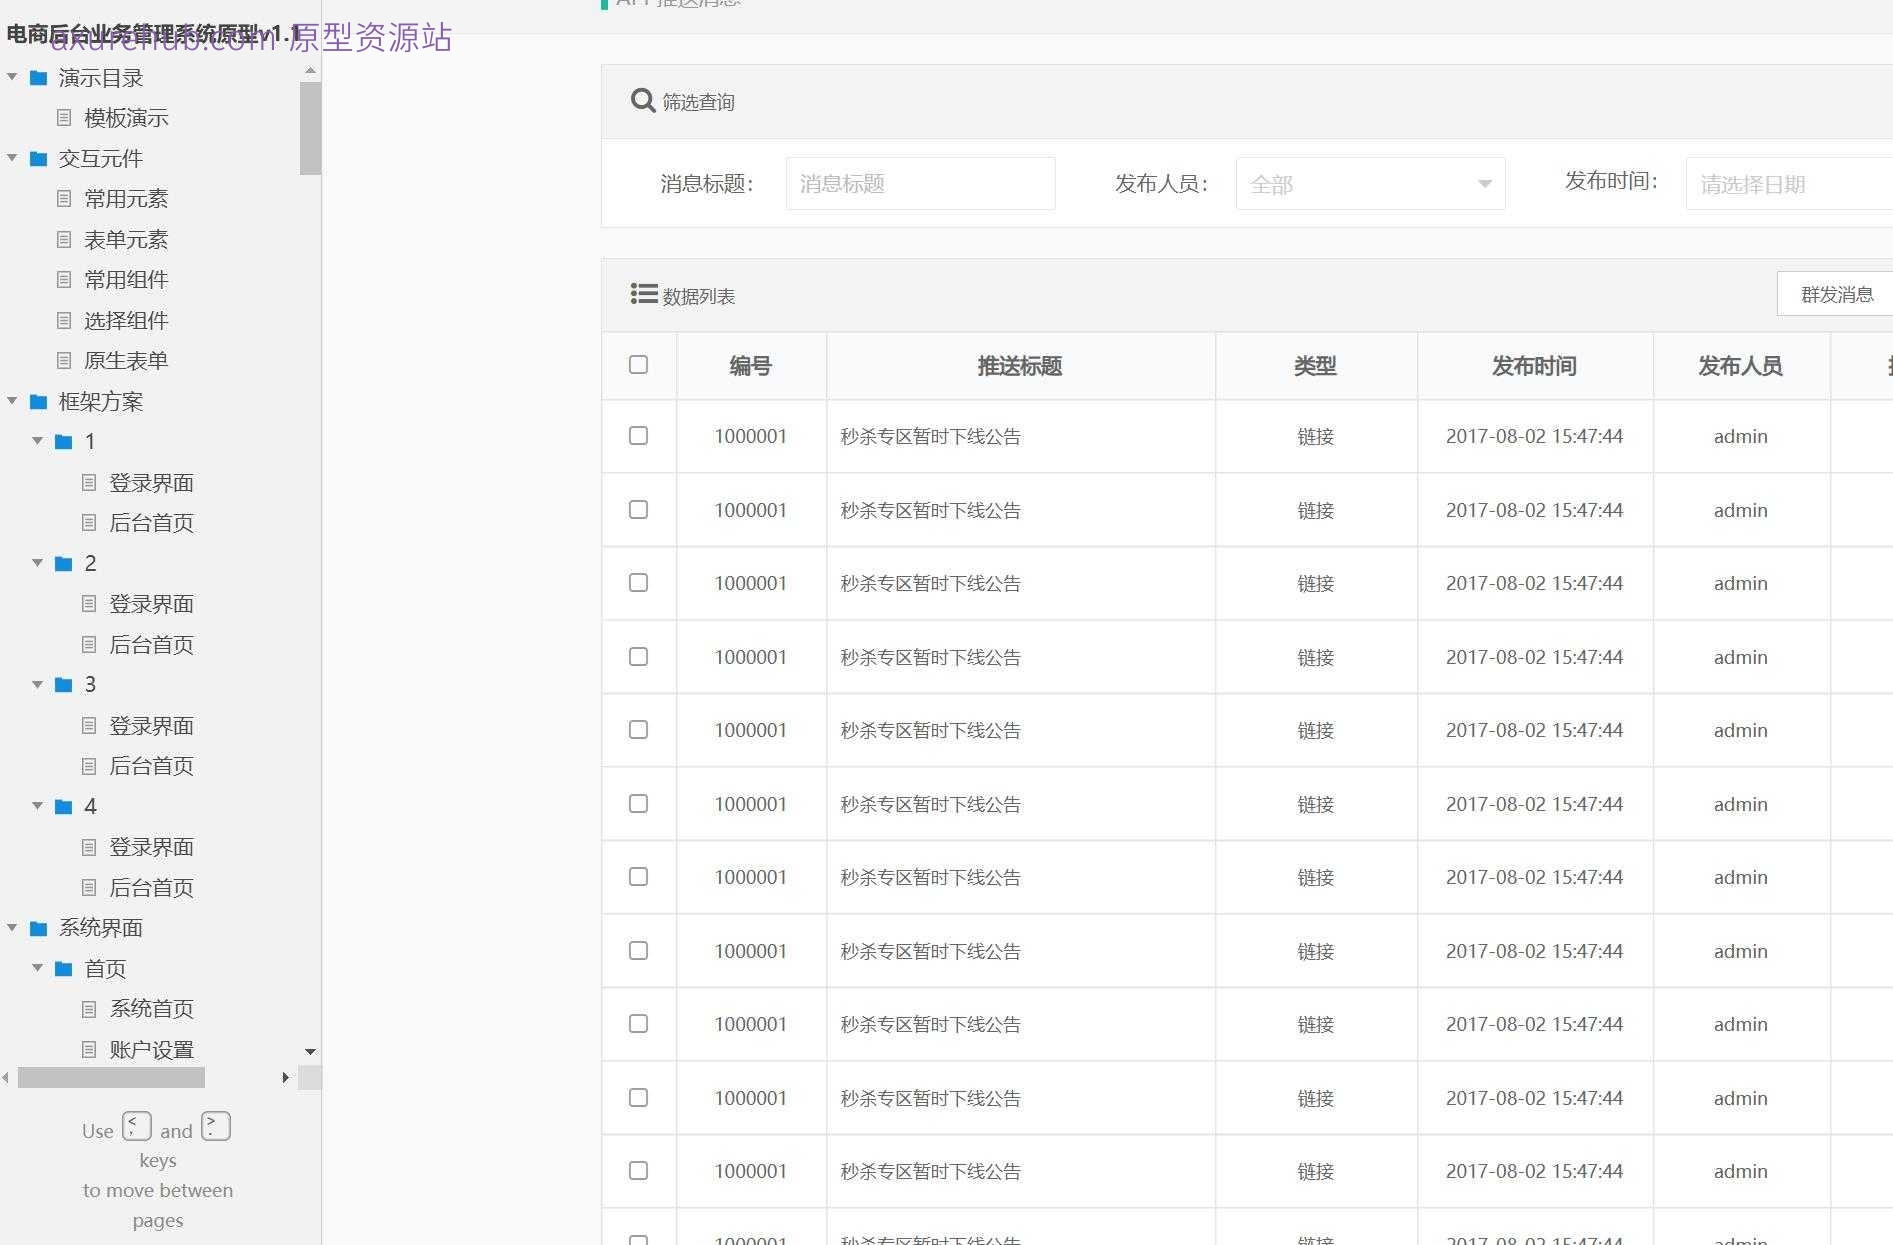The image size is (1893, 1245).
Task: Open the 常用元素 page
Action: point(126,199)
